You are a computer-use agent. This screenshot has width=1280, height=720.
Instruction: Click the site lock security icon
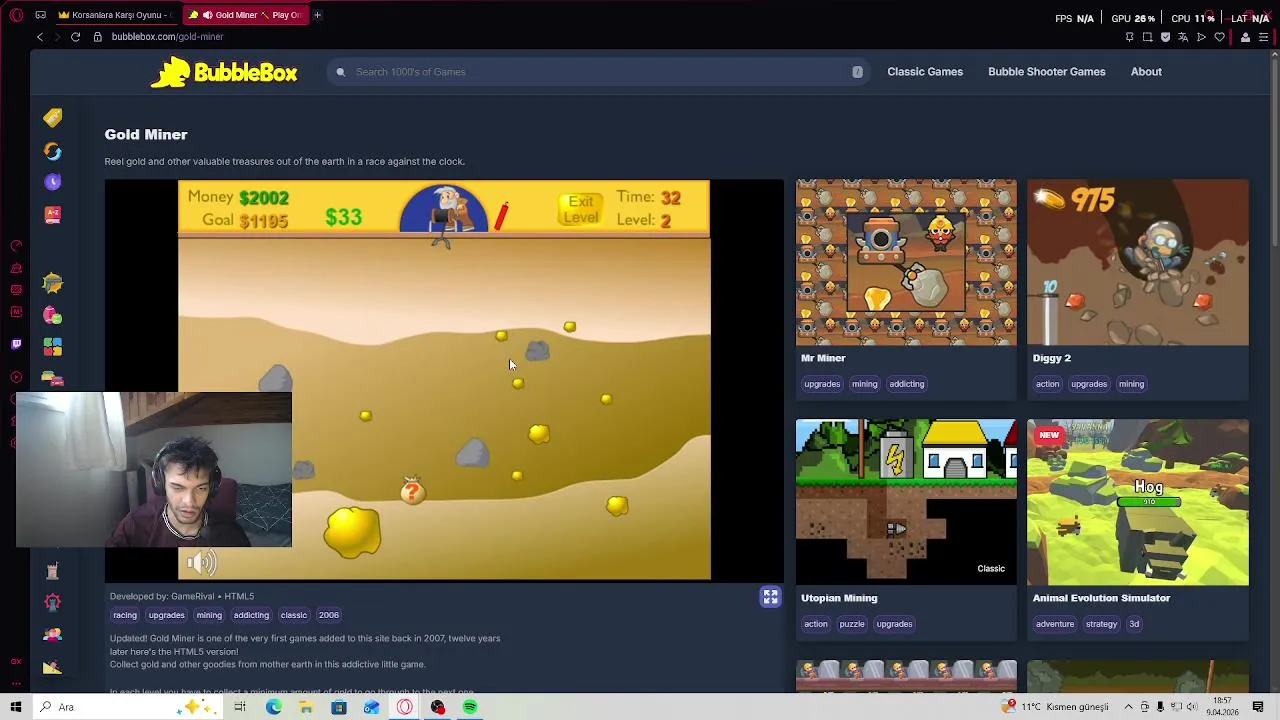97,37
